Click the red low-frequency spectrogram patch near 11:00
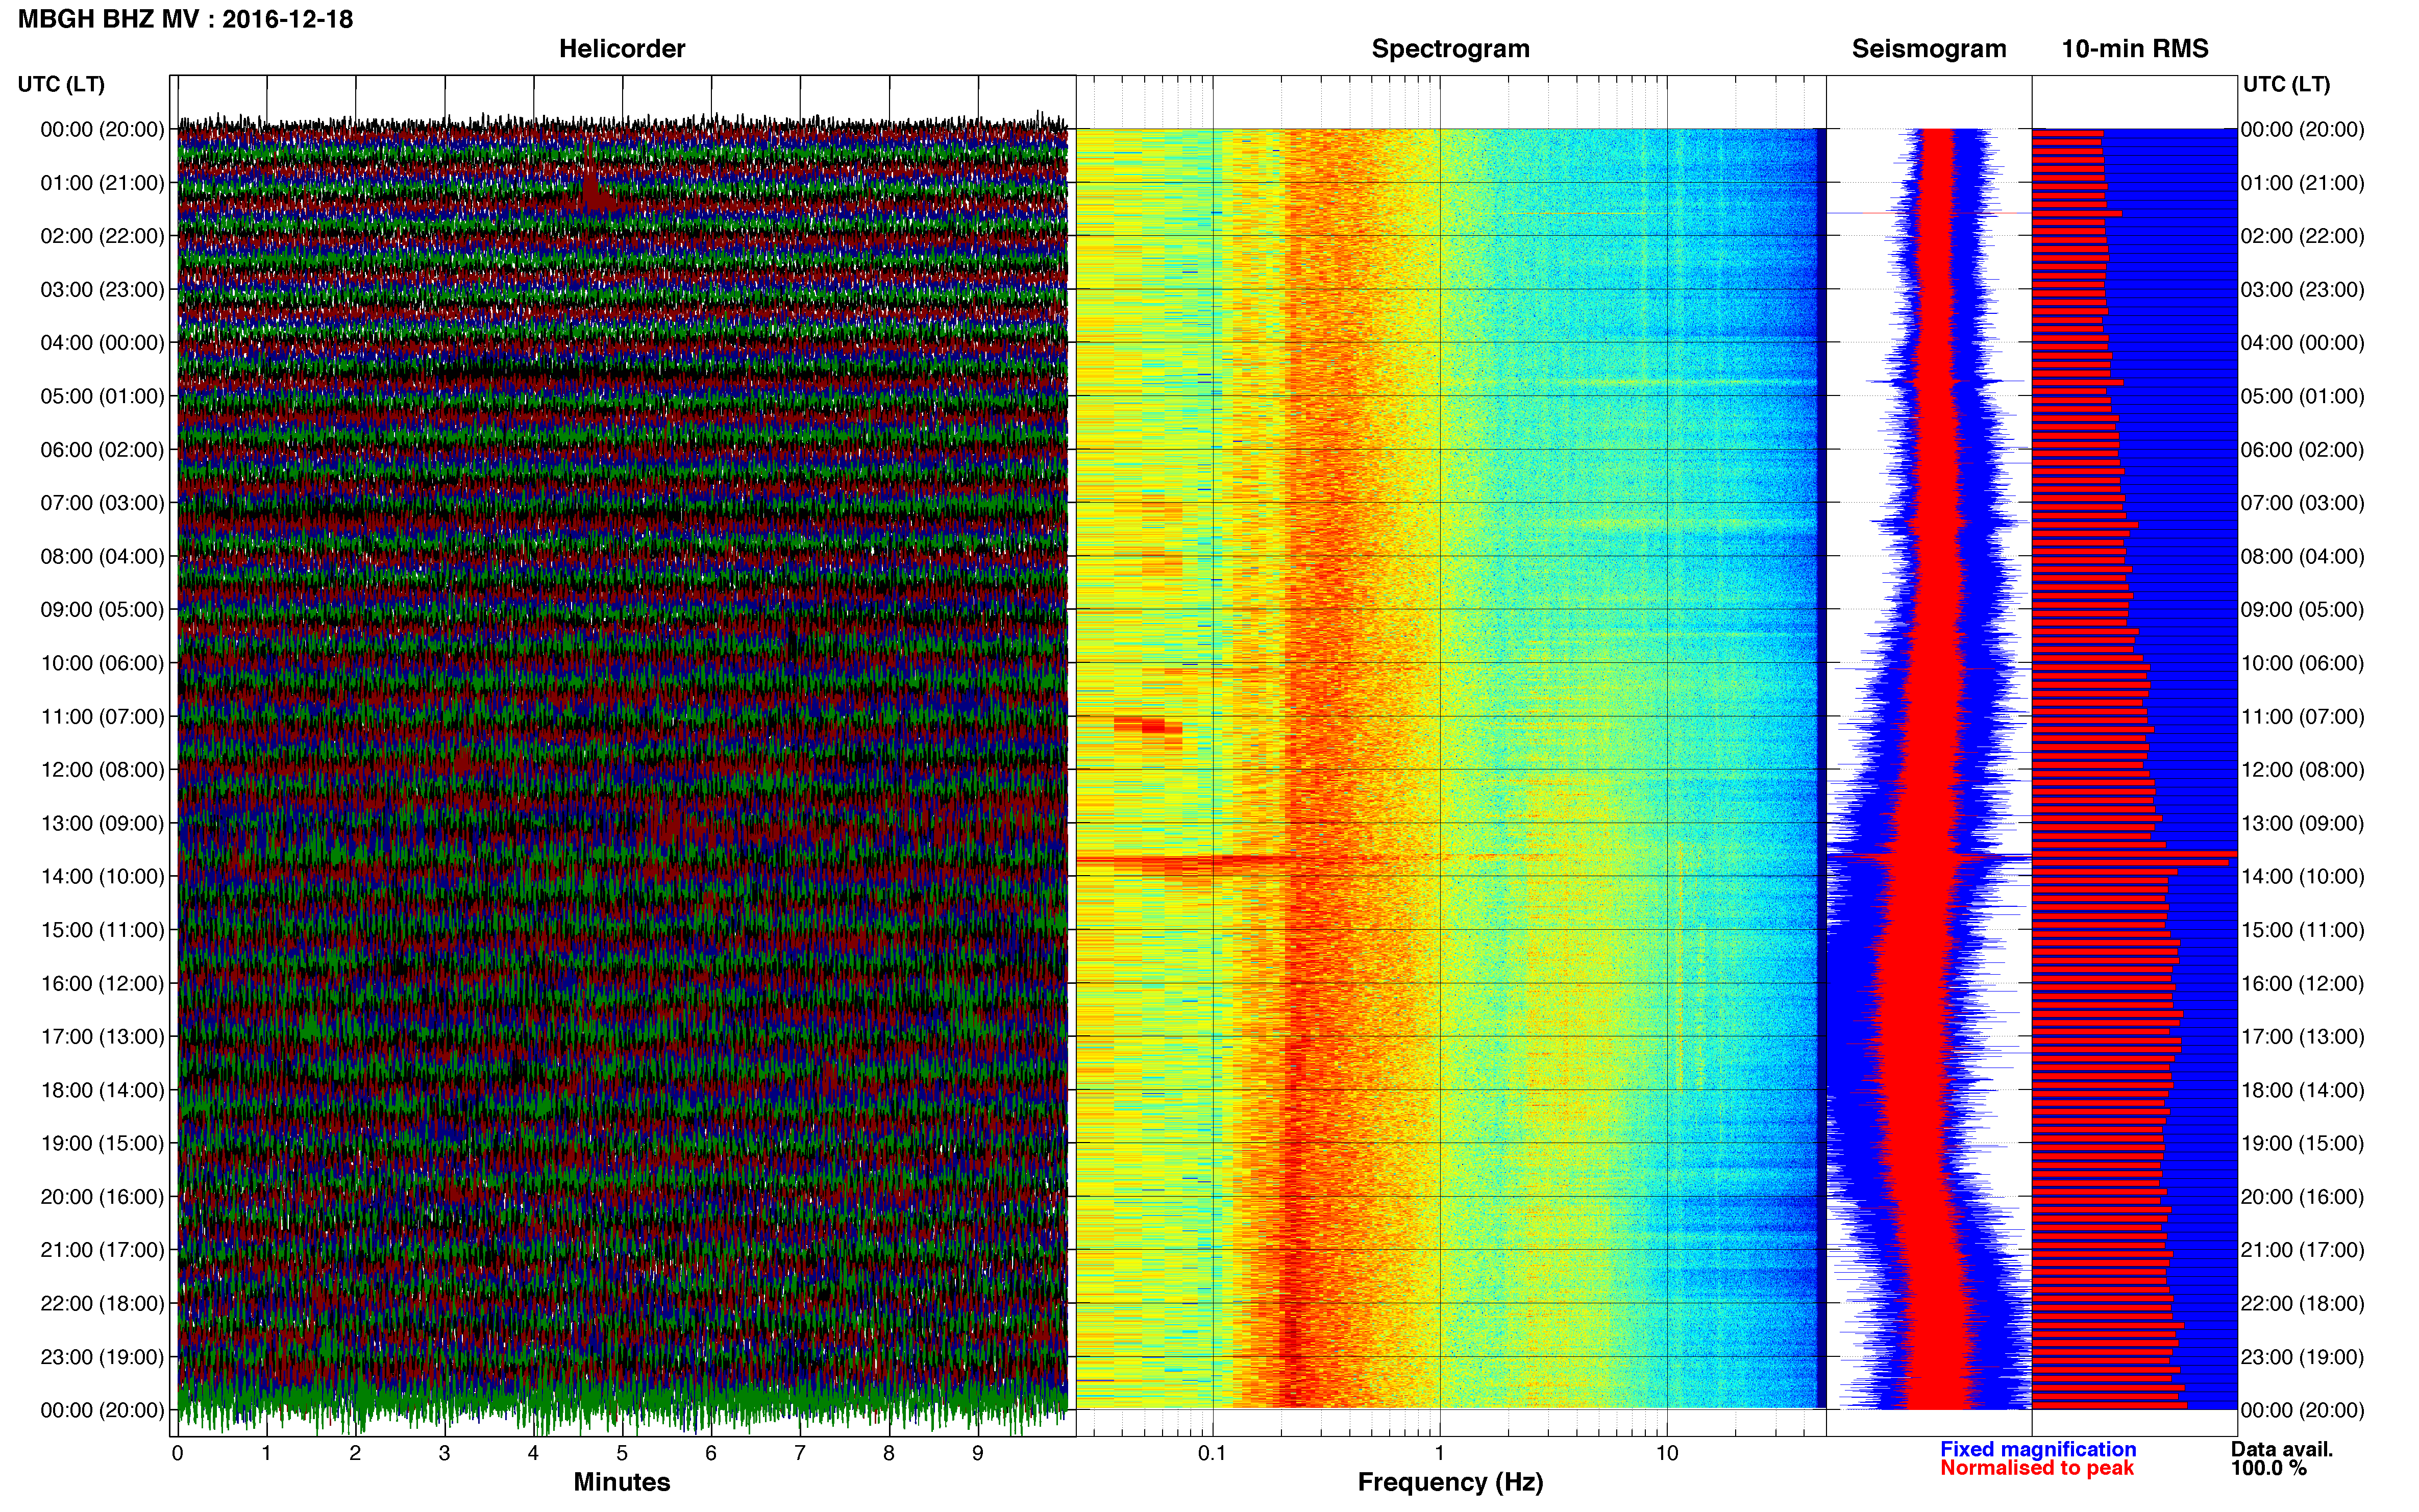Viewport: 2419px width, 1512px height. tap(1148, 726)
